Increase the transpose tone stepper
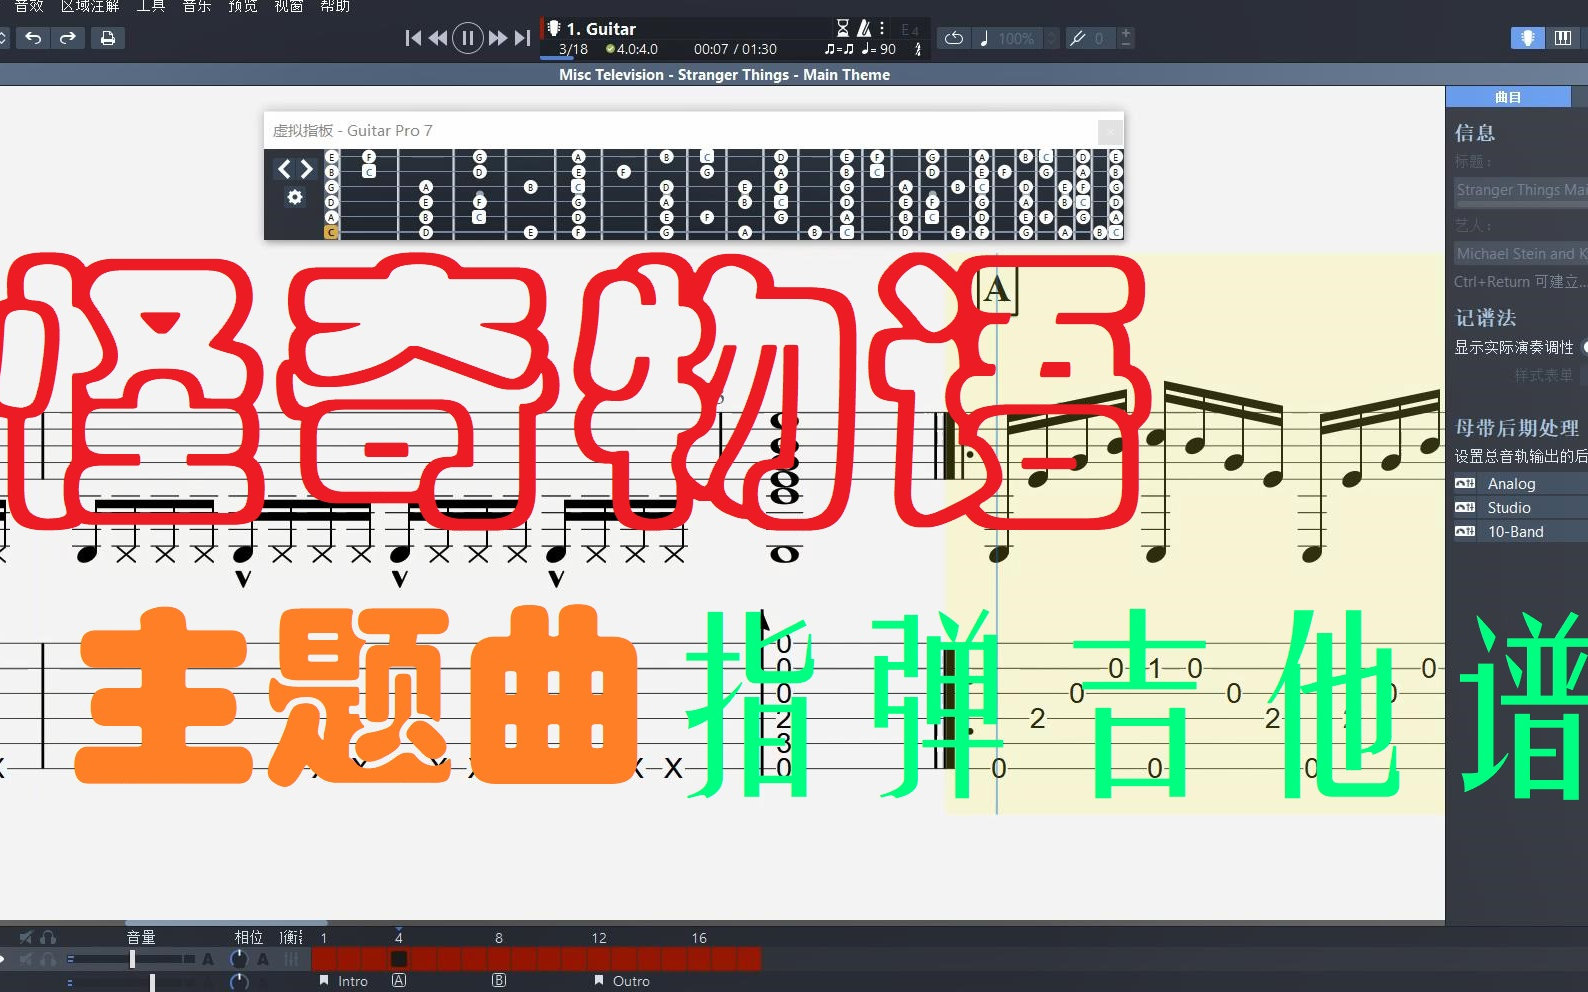1588x992 pixels. click(x=1126, y=33)
